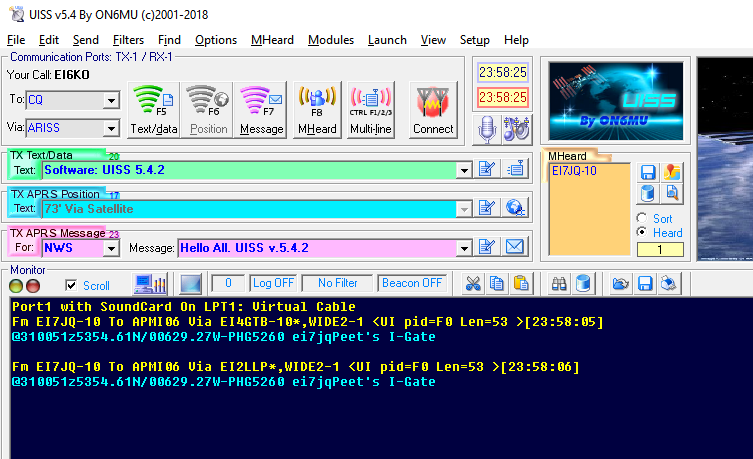Open file with folder icon in Monitor toolbar
The image size is (753, 459).
tap(620, 284)
